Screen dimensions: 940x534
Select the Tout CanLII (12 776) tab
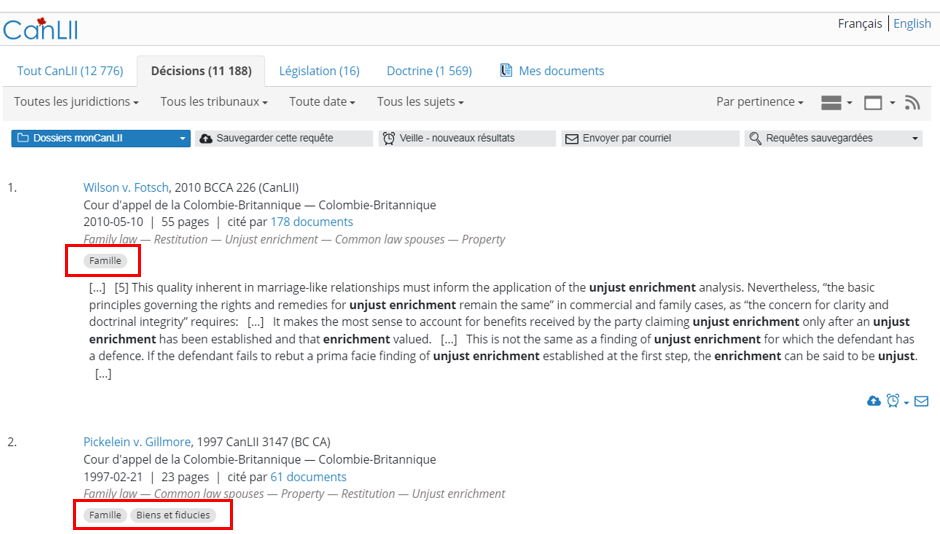pyautogui.click(x=70, y=71)
